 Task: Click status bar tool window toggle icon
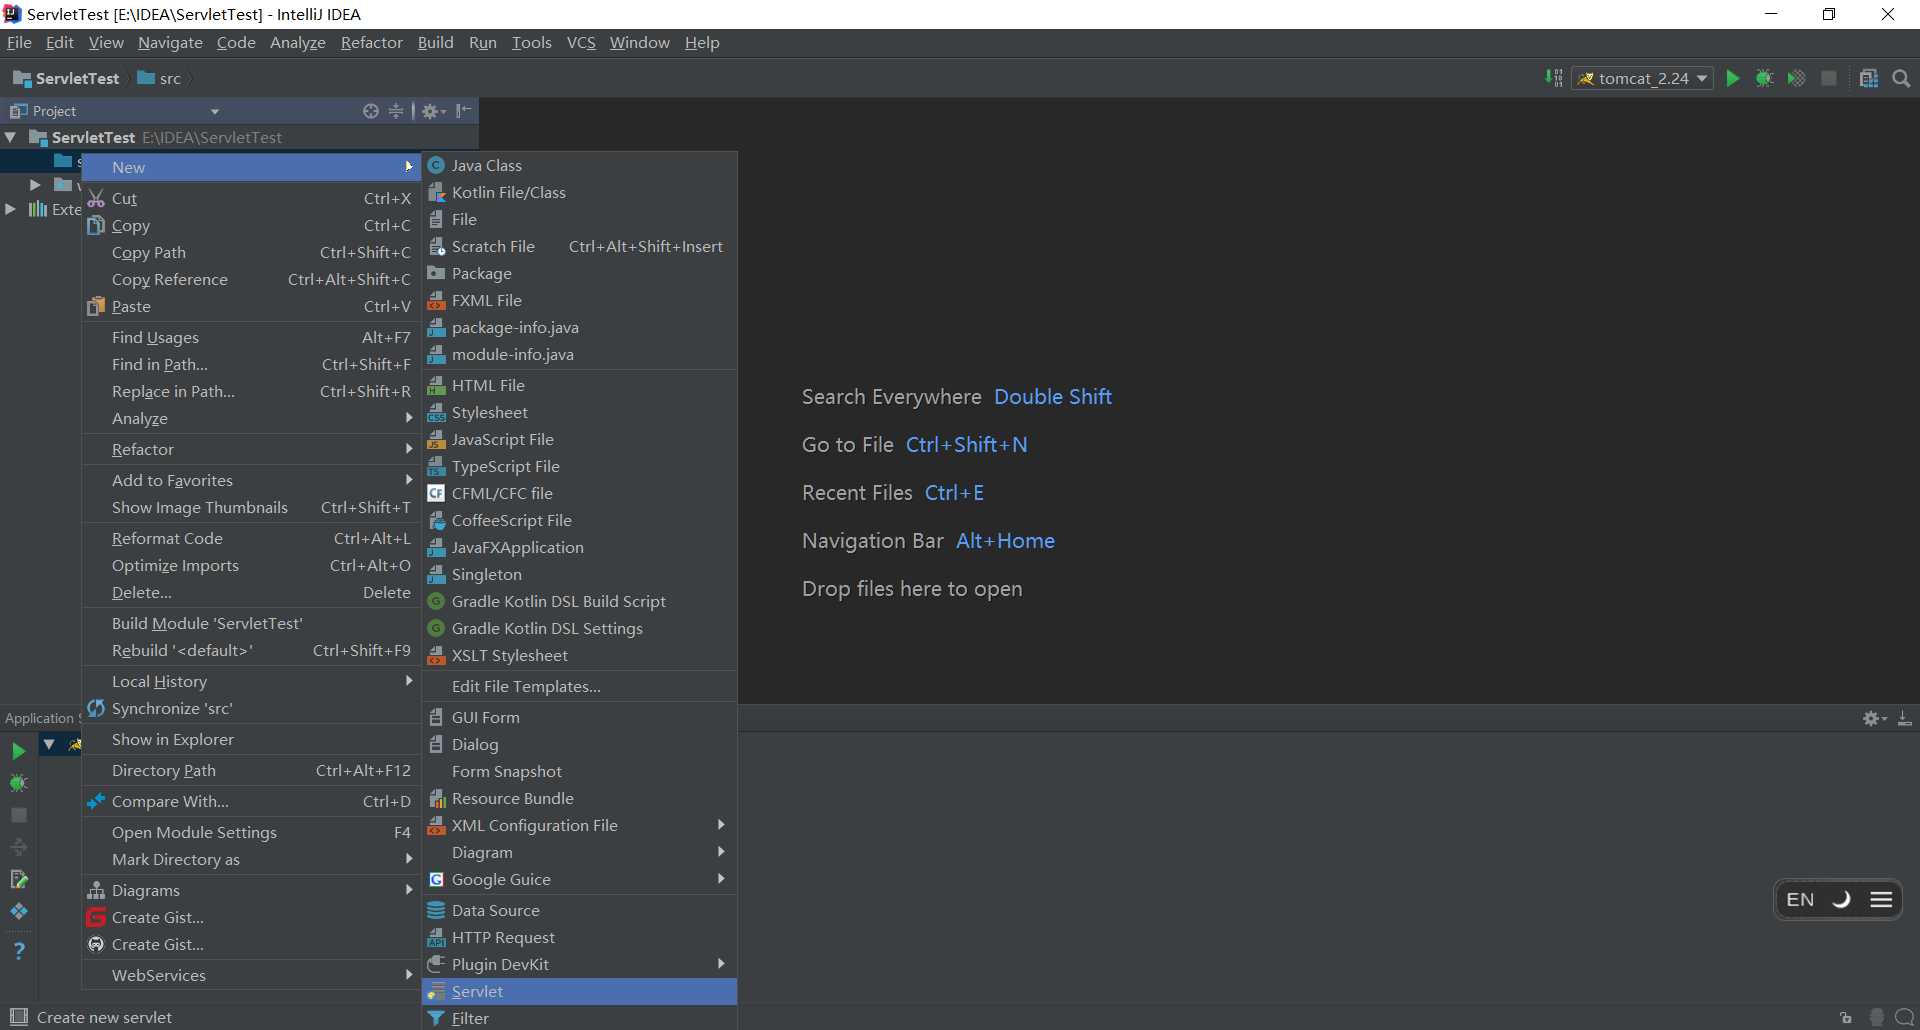(18, 1017)
